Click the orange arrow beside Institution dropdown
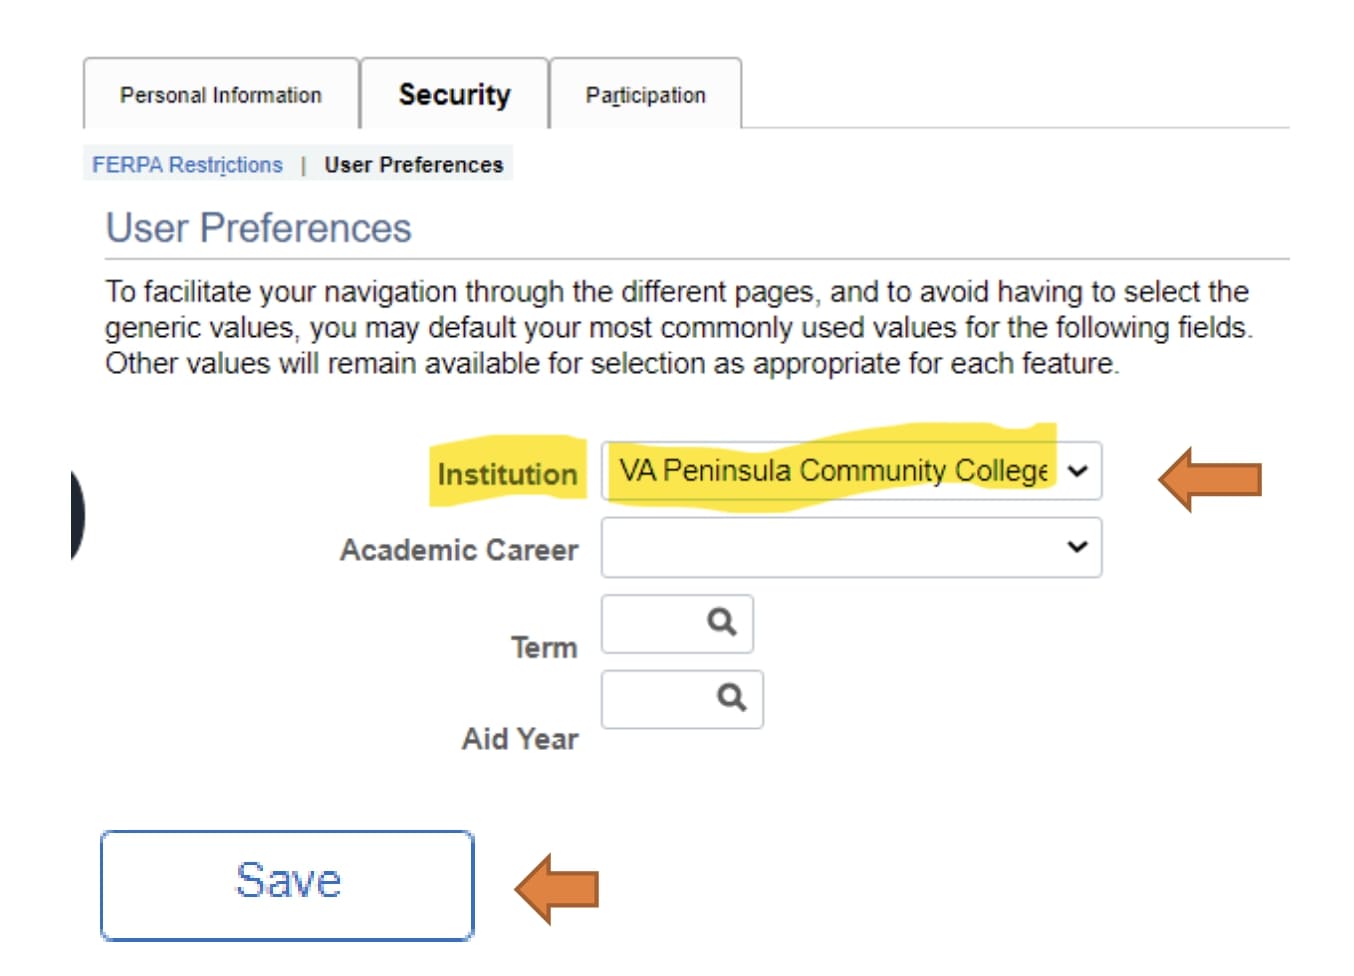This screenshot has width=1354, height=976. tap(1210, 480)
